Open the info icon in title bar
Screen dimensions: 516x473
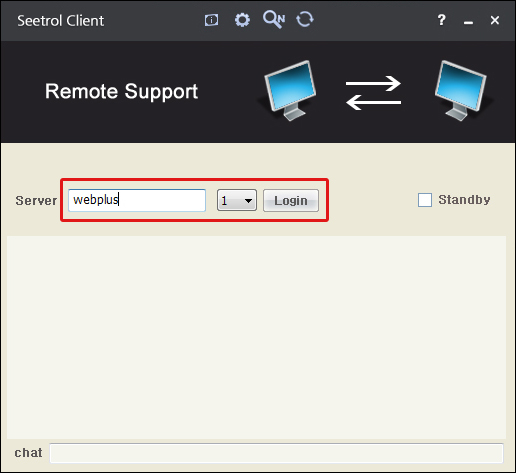212,20
